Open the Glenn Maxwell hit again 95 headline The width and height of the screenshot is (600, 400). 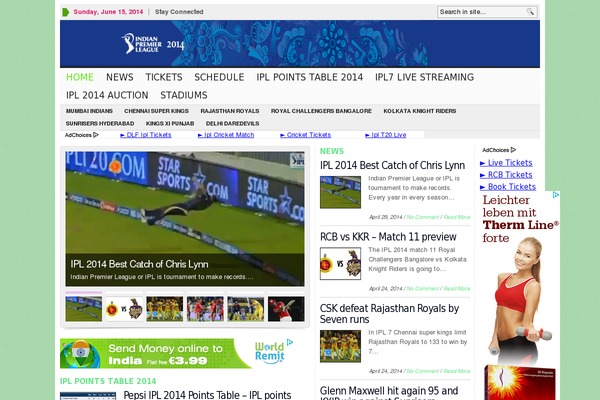[389, 393]
